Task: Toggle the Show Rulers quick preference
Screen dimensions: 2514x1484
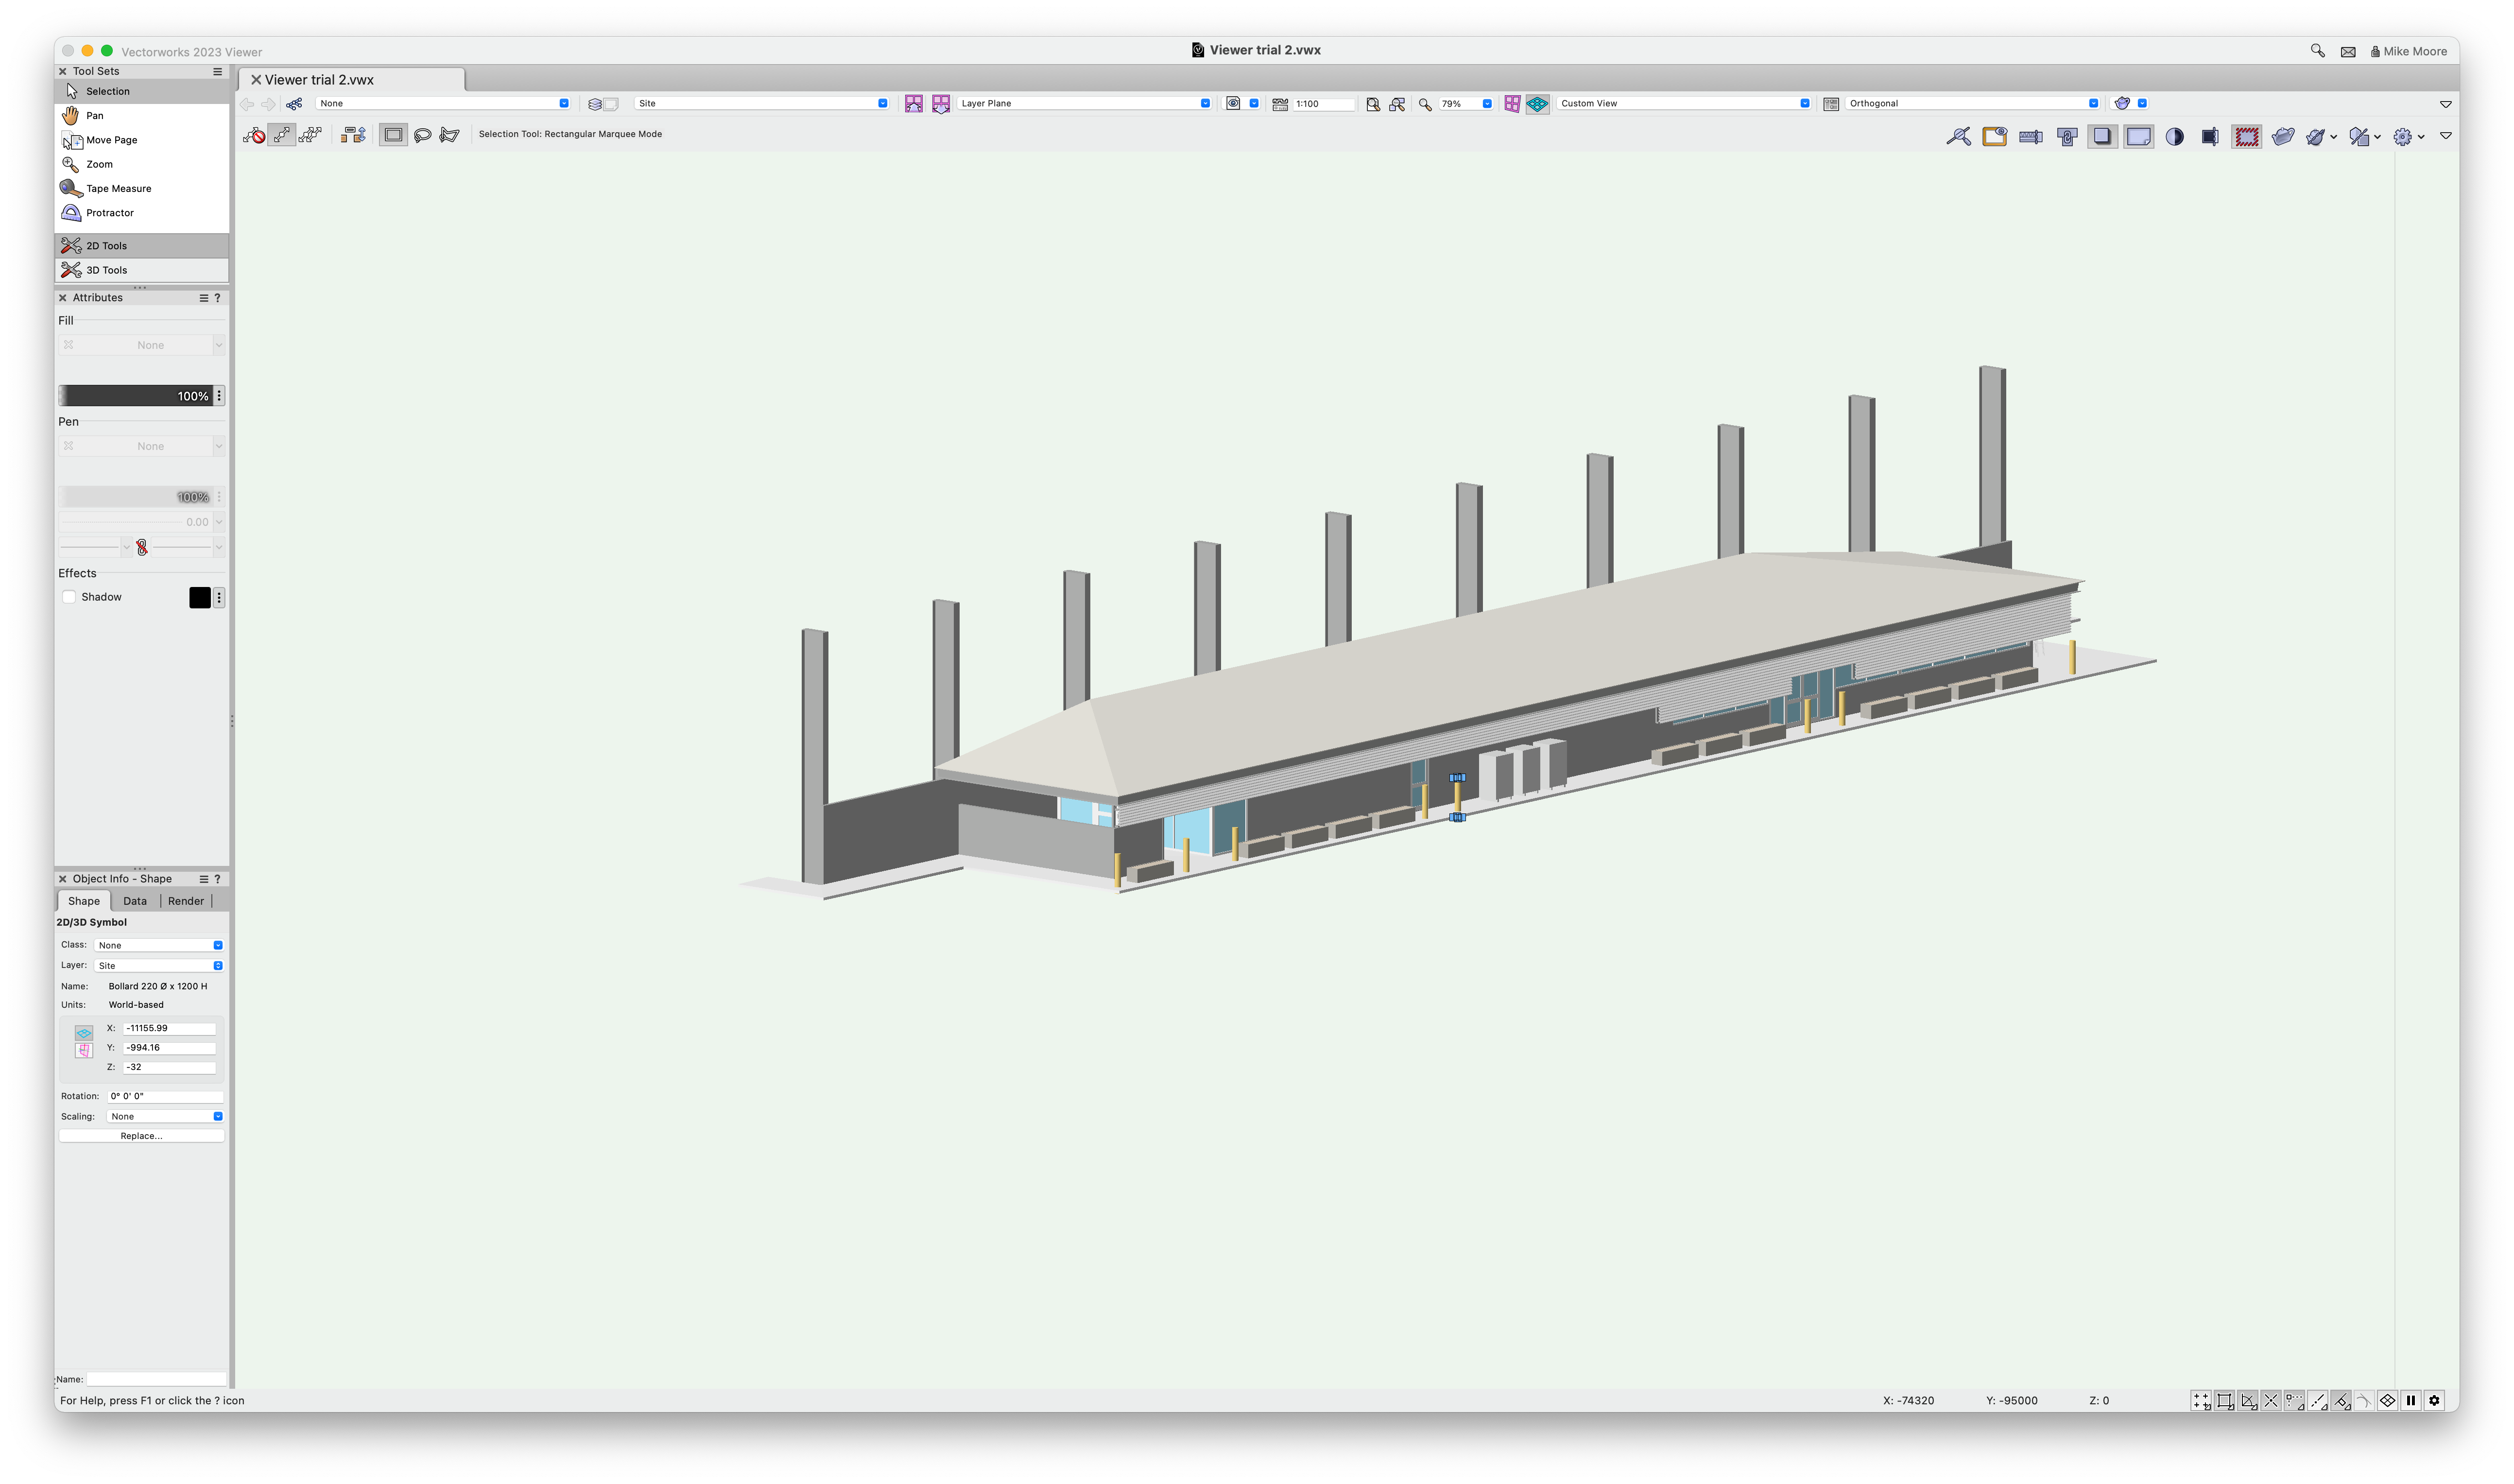Action: tap(2031, 137)
